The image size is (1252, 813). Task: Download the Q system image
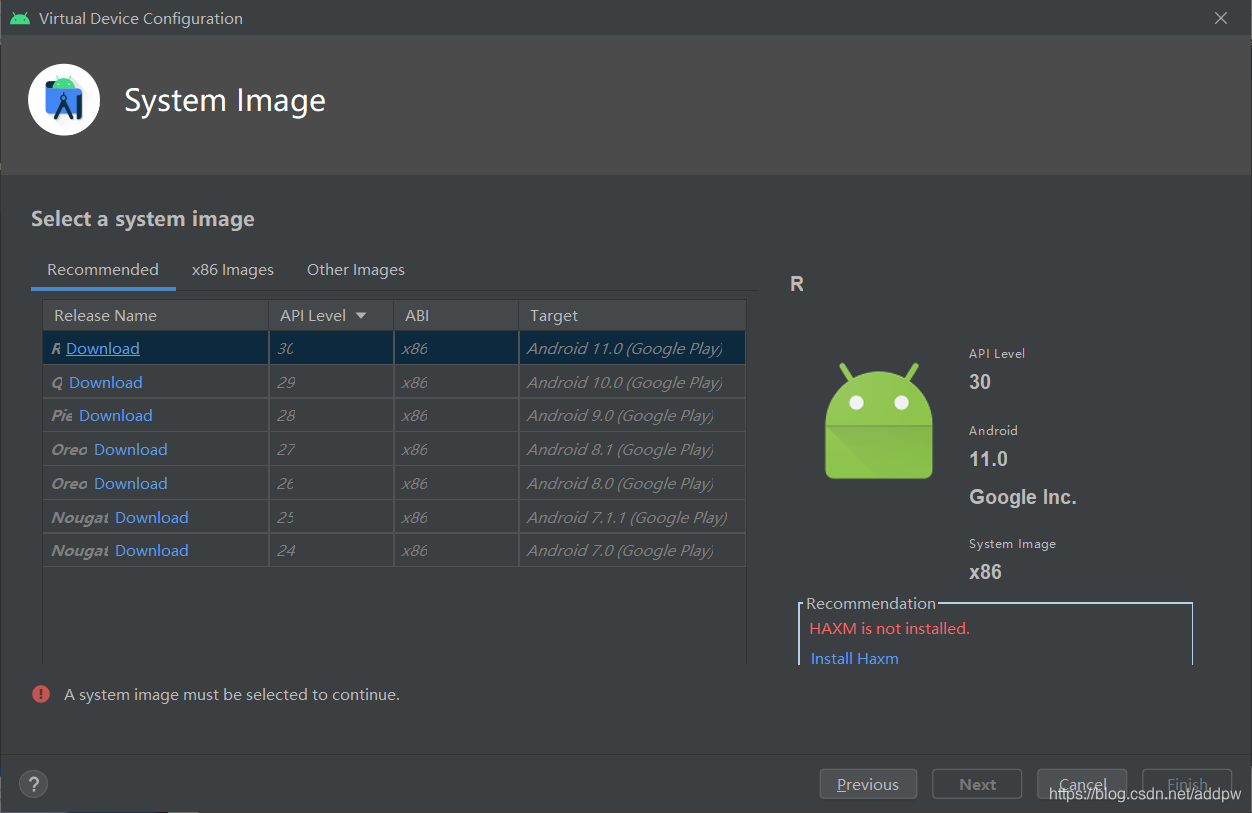(x=106, y=382)
